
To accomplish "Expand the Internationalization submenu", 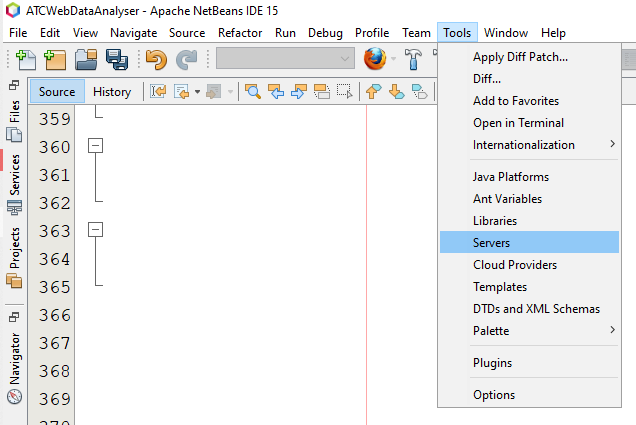I will pos(529,145).
